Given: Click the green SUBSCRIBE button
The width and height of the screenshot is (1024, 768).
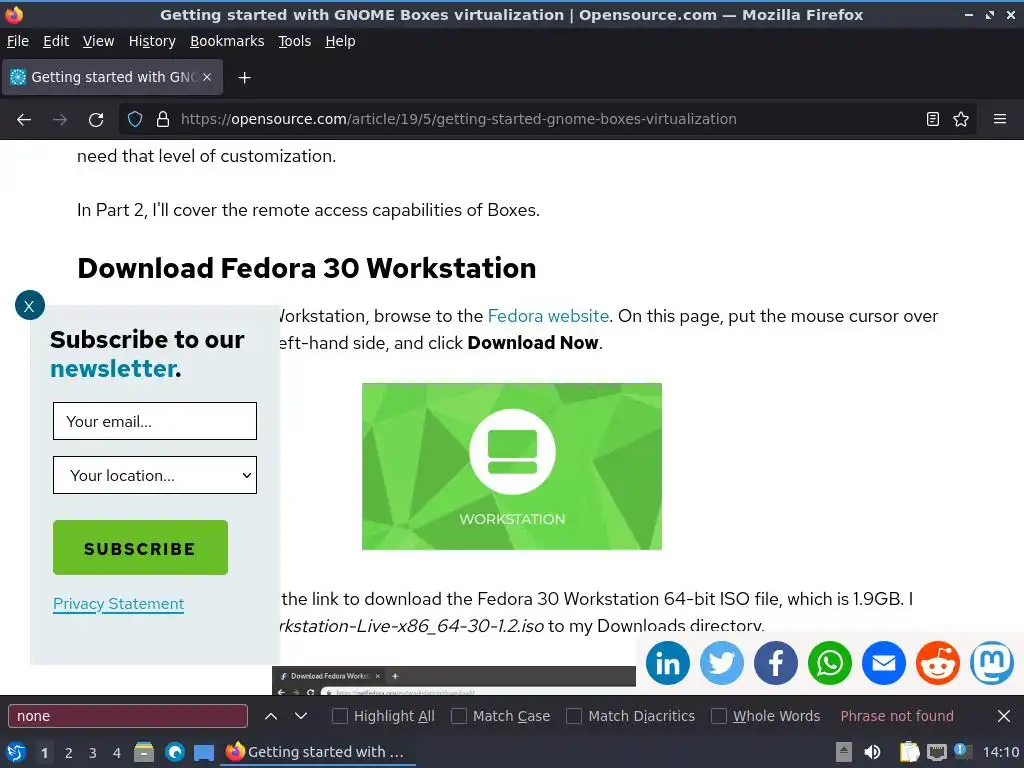Looking at the screenshot, I should pyautogui.click(x=140, y=548).
